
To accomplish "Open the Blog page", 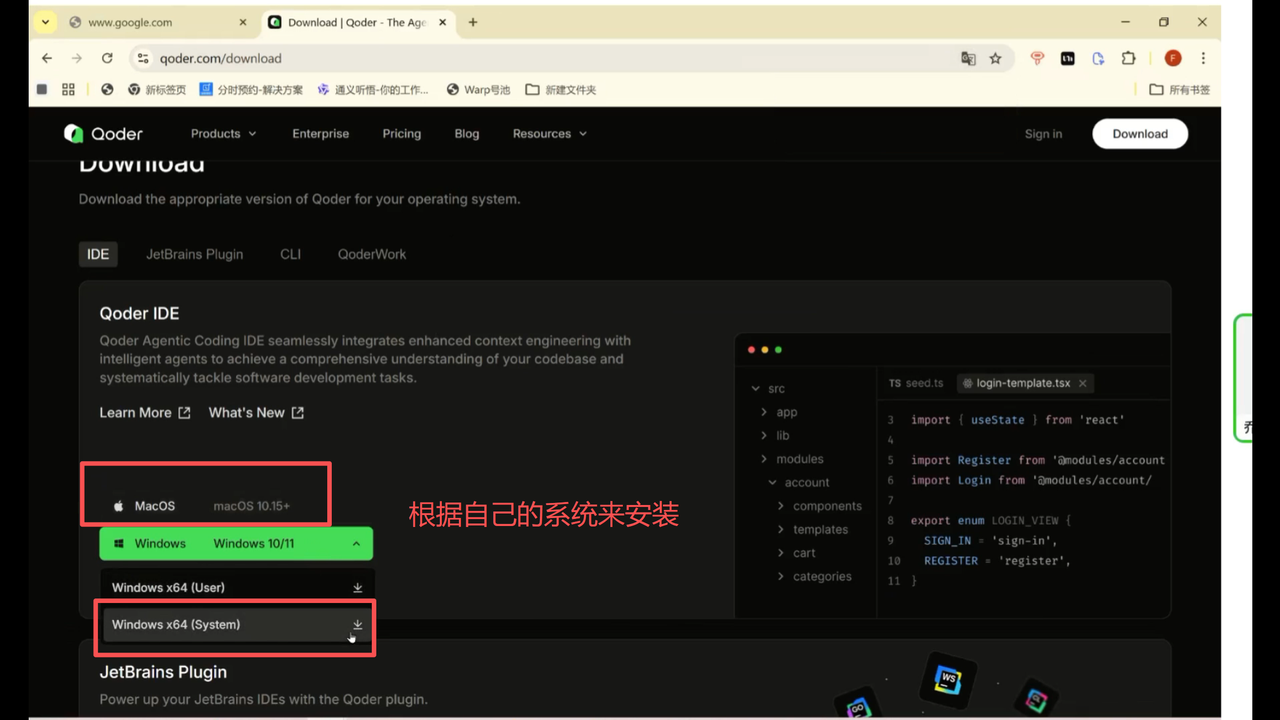I will click(x=467, y=134).
